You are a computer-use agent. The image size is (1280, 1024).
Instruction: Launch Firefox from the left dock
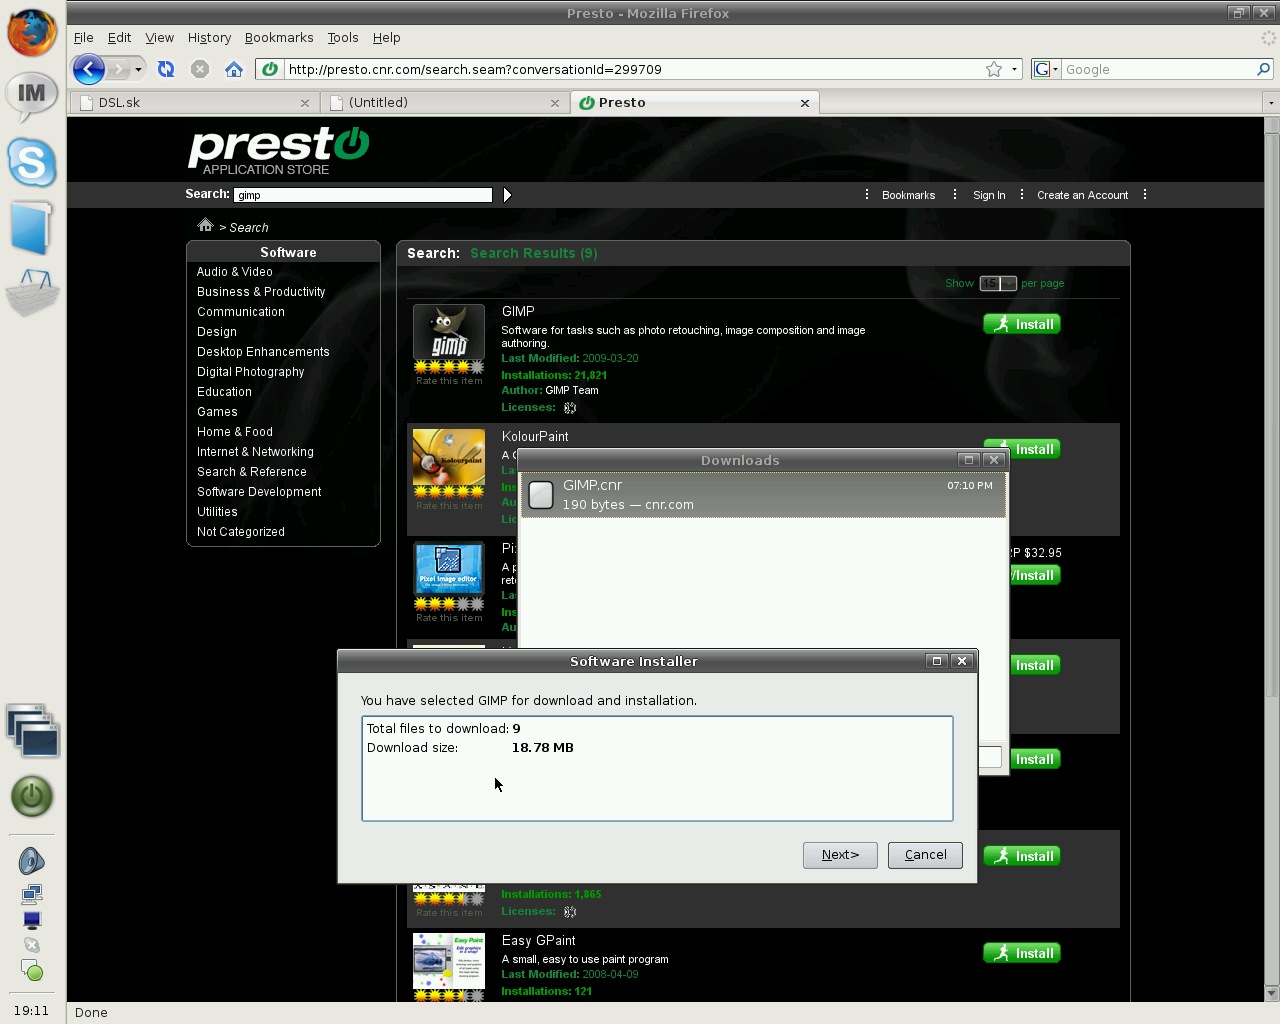pos(32,30)
